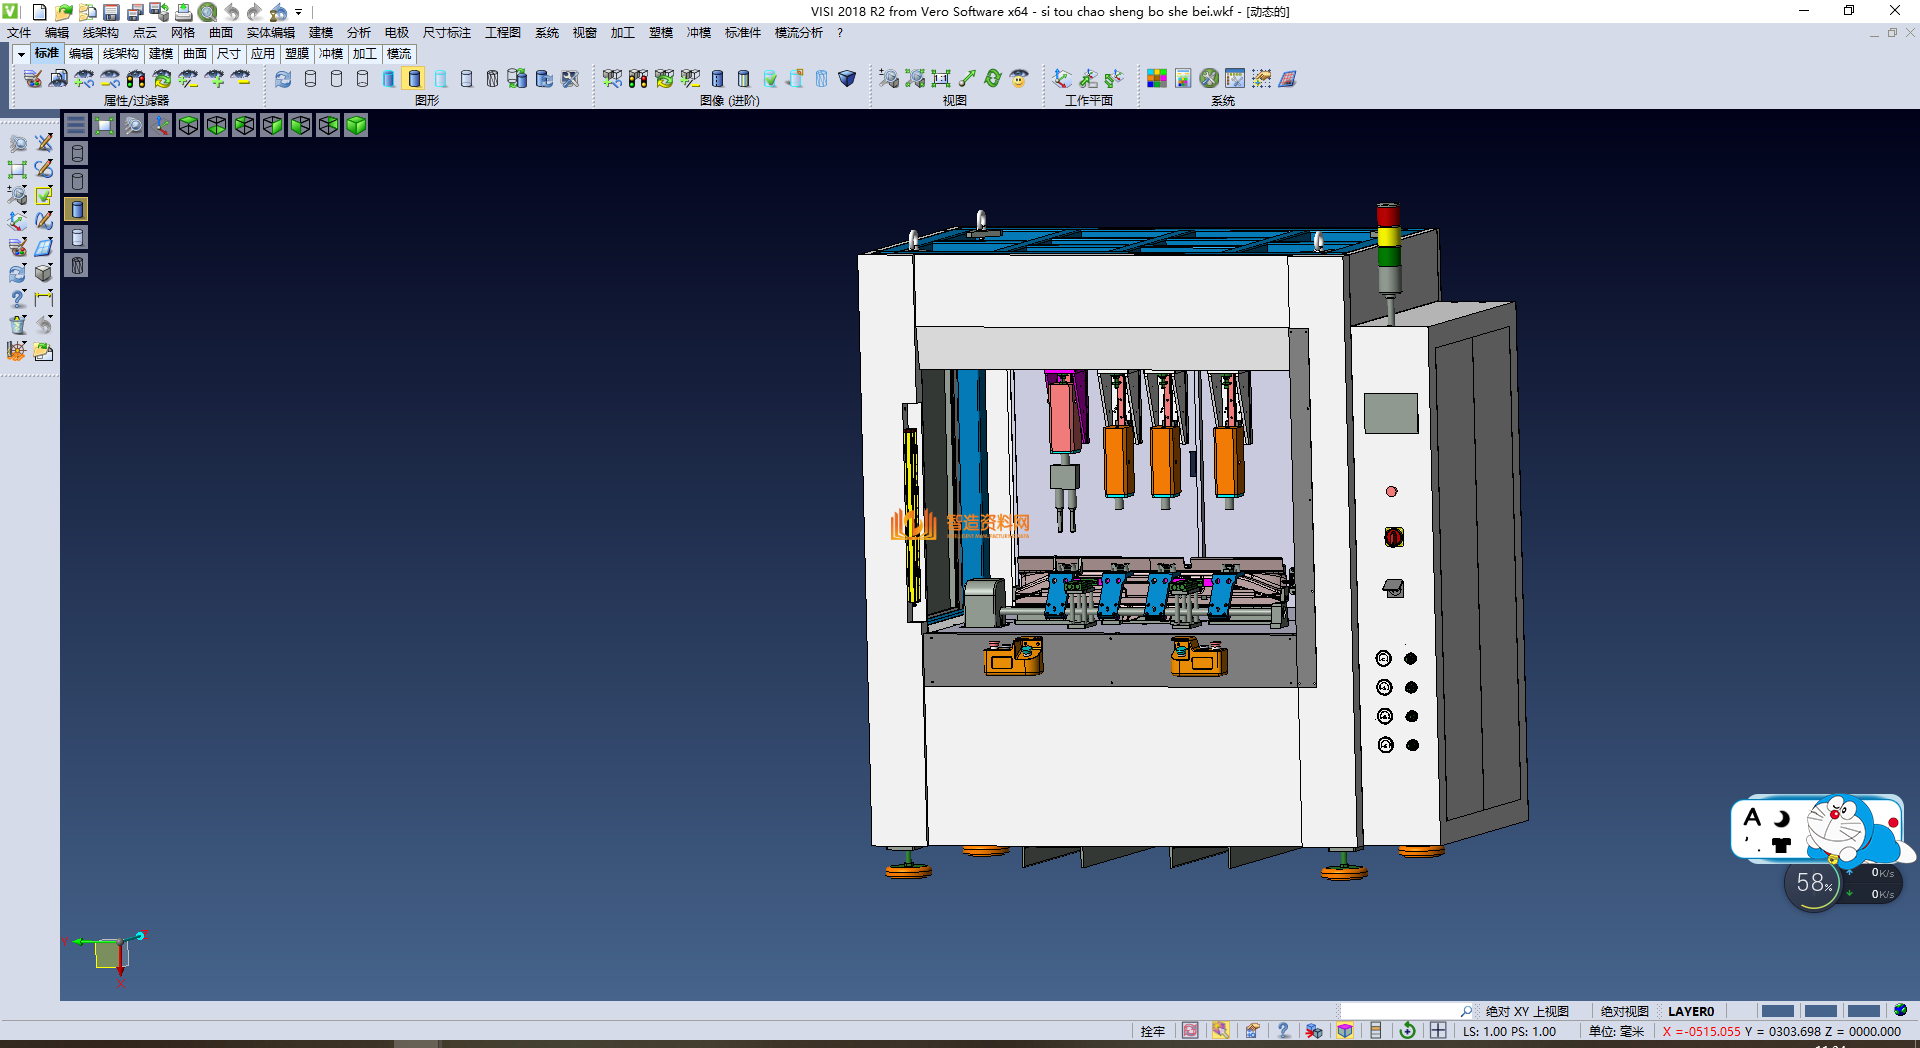The height and width of the screenshot is (1048, 1920).
Task: Toggle the highlighted shaded cylinder render mode
Action: [x=414, y=79]
